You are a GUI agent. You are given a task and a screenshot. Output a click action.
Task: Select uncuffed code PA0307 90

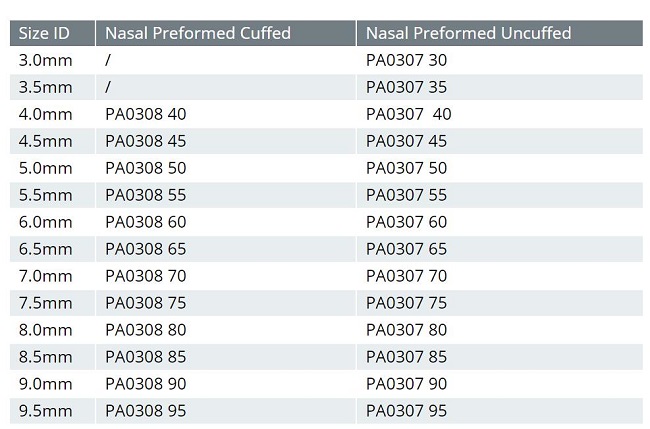407,384
